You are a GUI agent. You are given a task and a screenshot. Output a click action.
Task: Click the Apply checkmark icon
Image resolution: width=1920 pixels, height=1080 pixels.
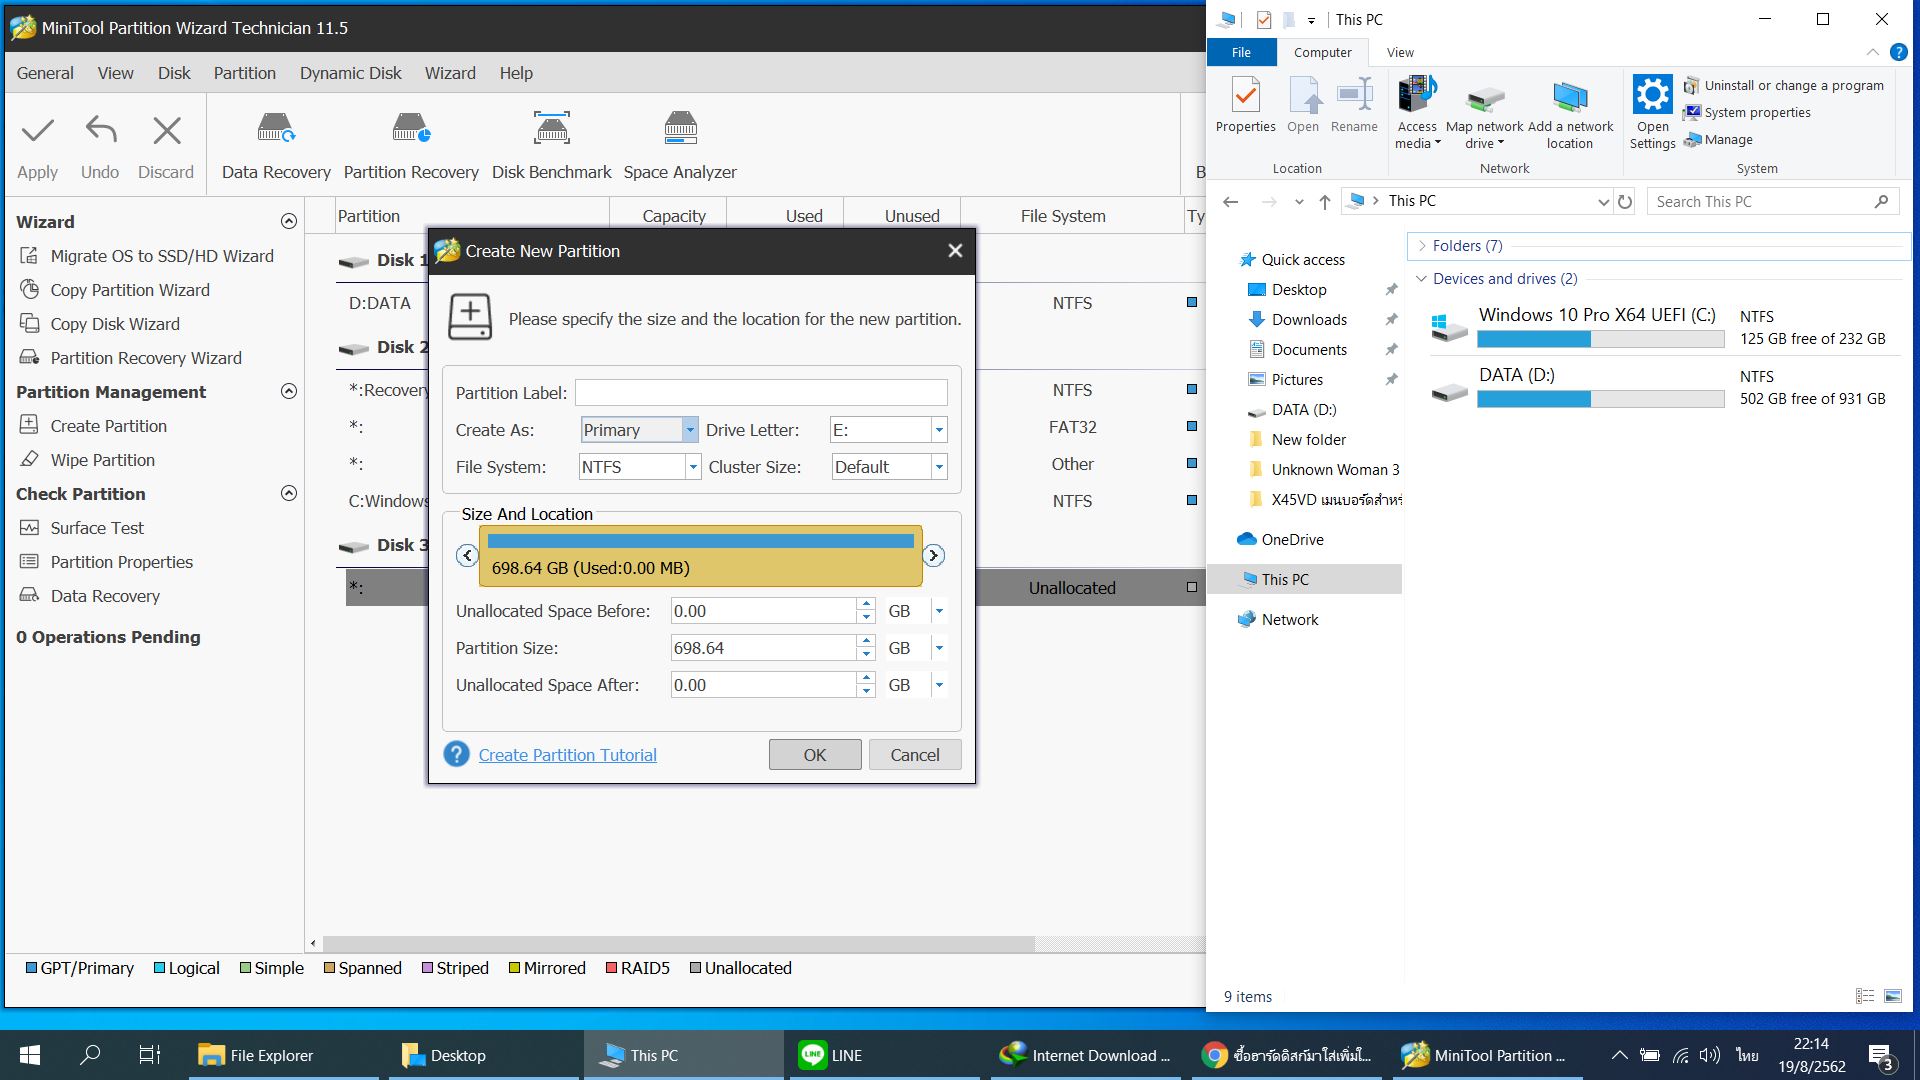(x=38, y=131)
